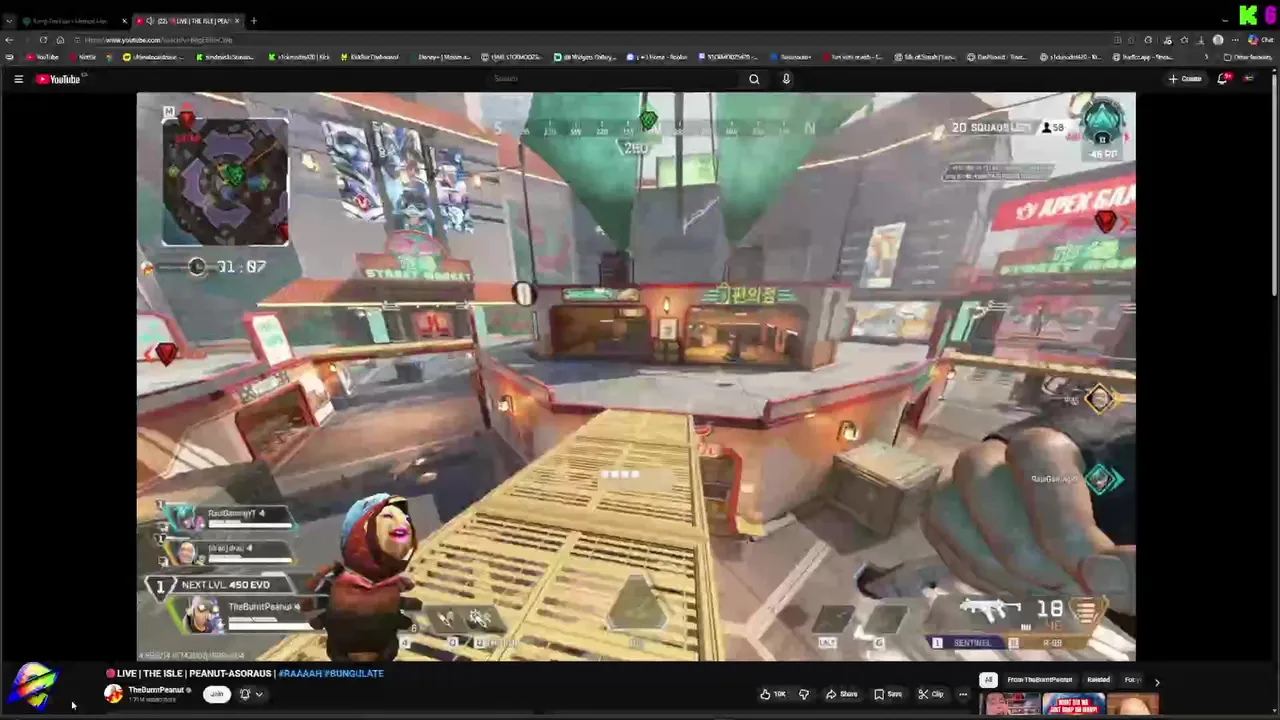
Task: Mute the tab via the speaker icon
Action: tap(150, 20)
